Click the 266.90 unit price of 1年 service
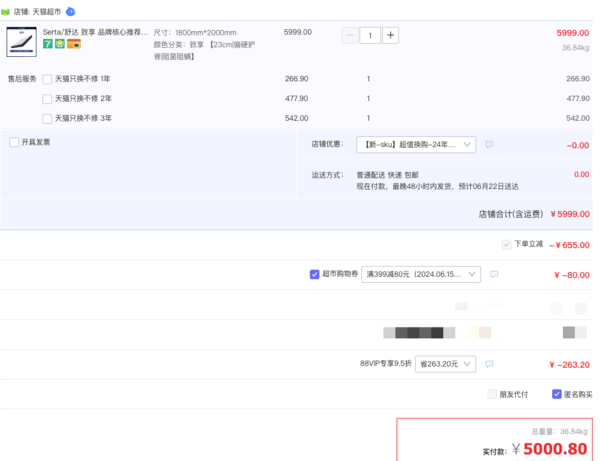Image resolution: width=600 pixels, height=461 pixels. (x=297, y=79)
